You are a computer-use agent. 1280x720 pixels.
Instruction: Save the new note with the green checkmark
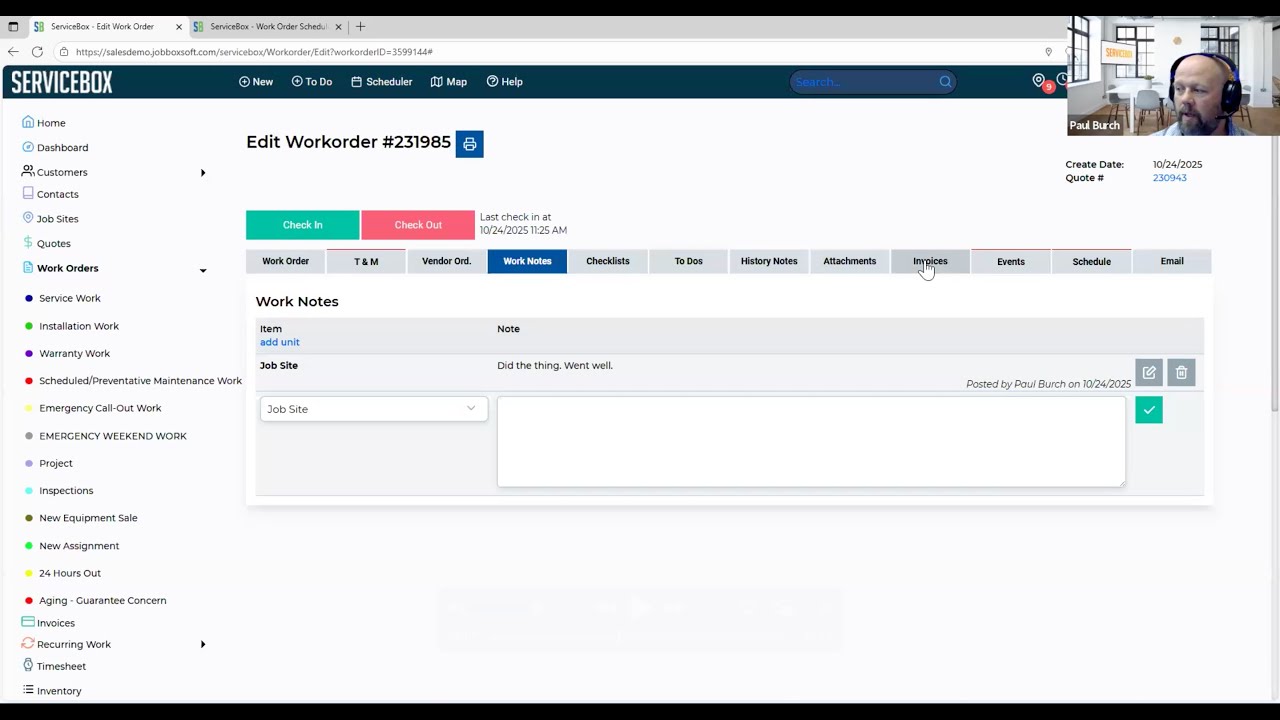(x=1149, y=410)
